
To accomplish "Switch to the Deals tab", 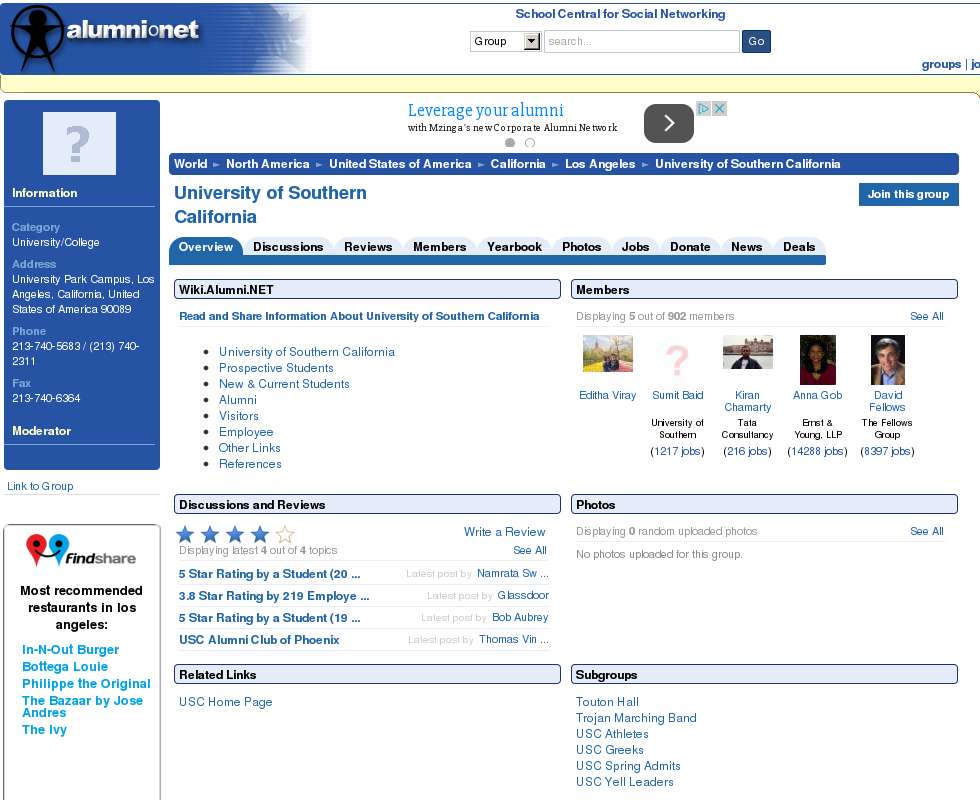I will [x=799, y=247].
